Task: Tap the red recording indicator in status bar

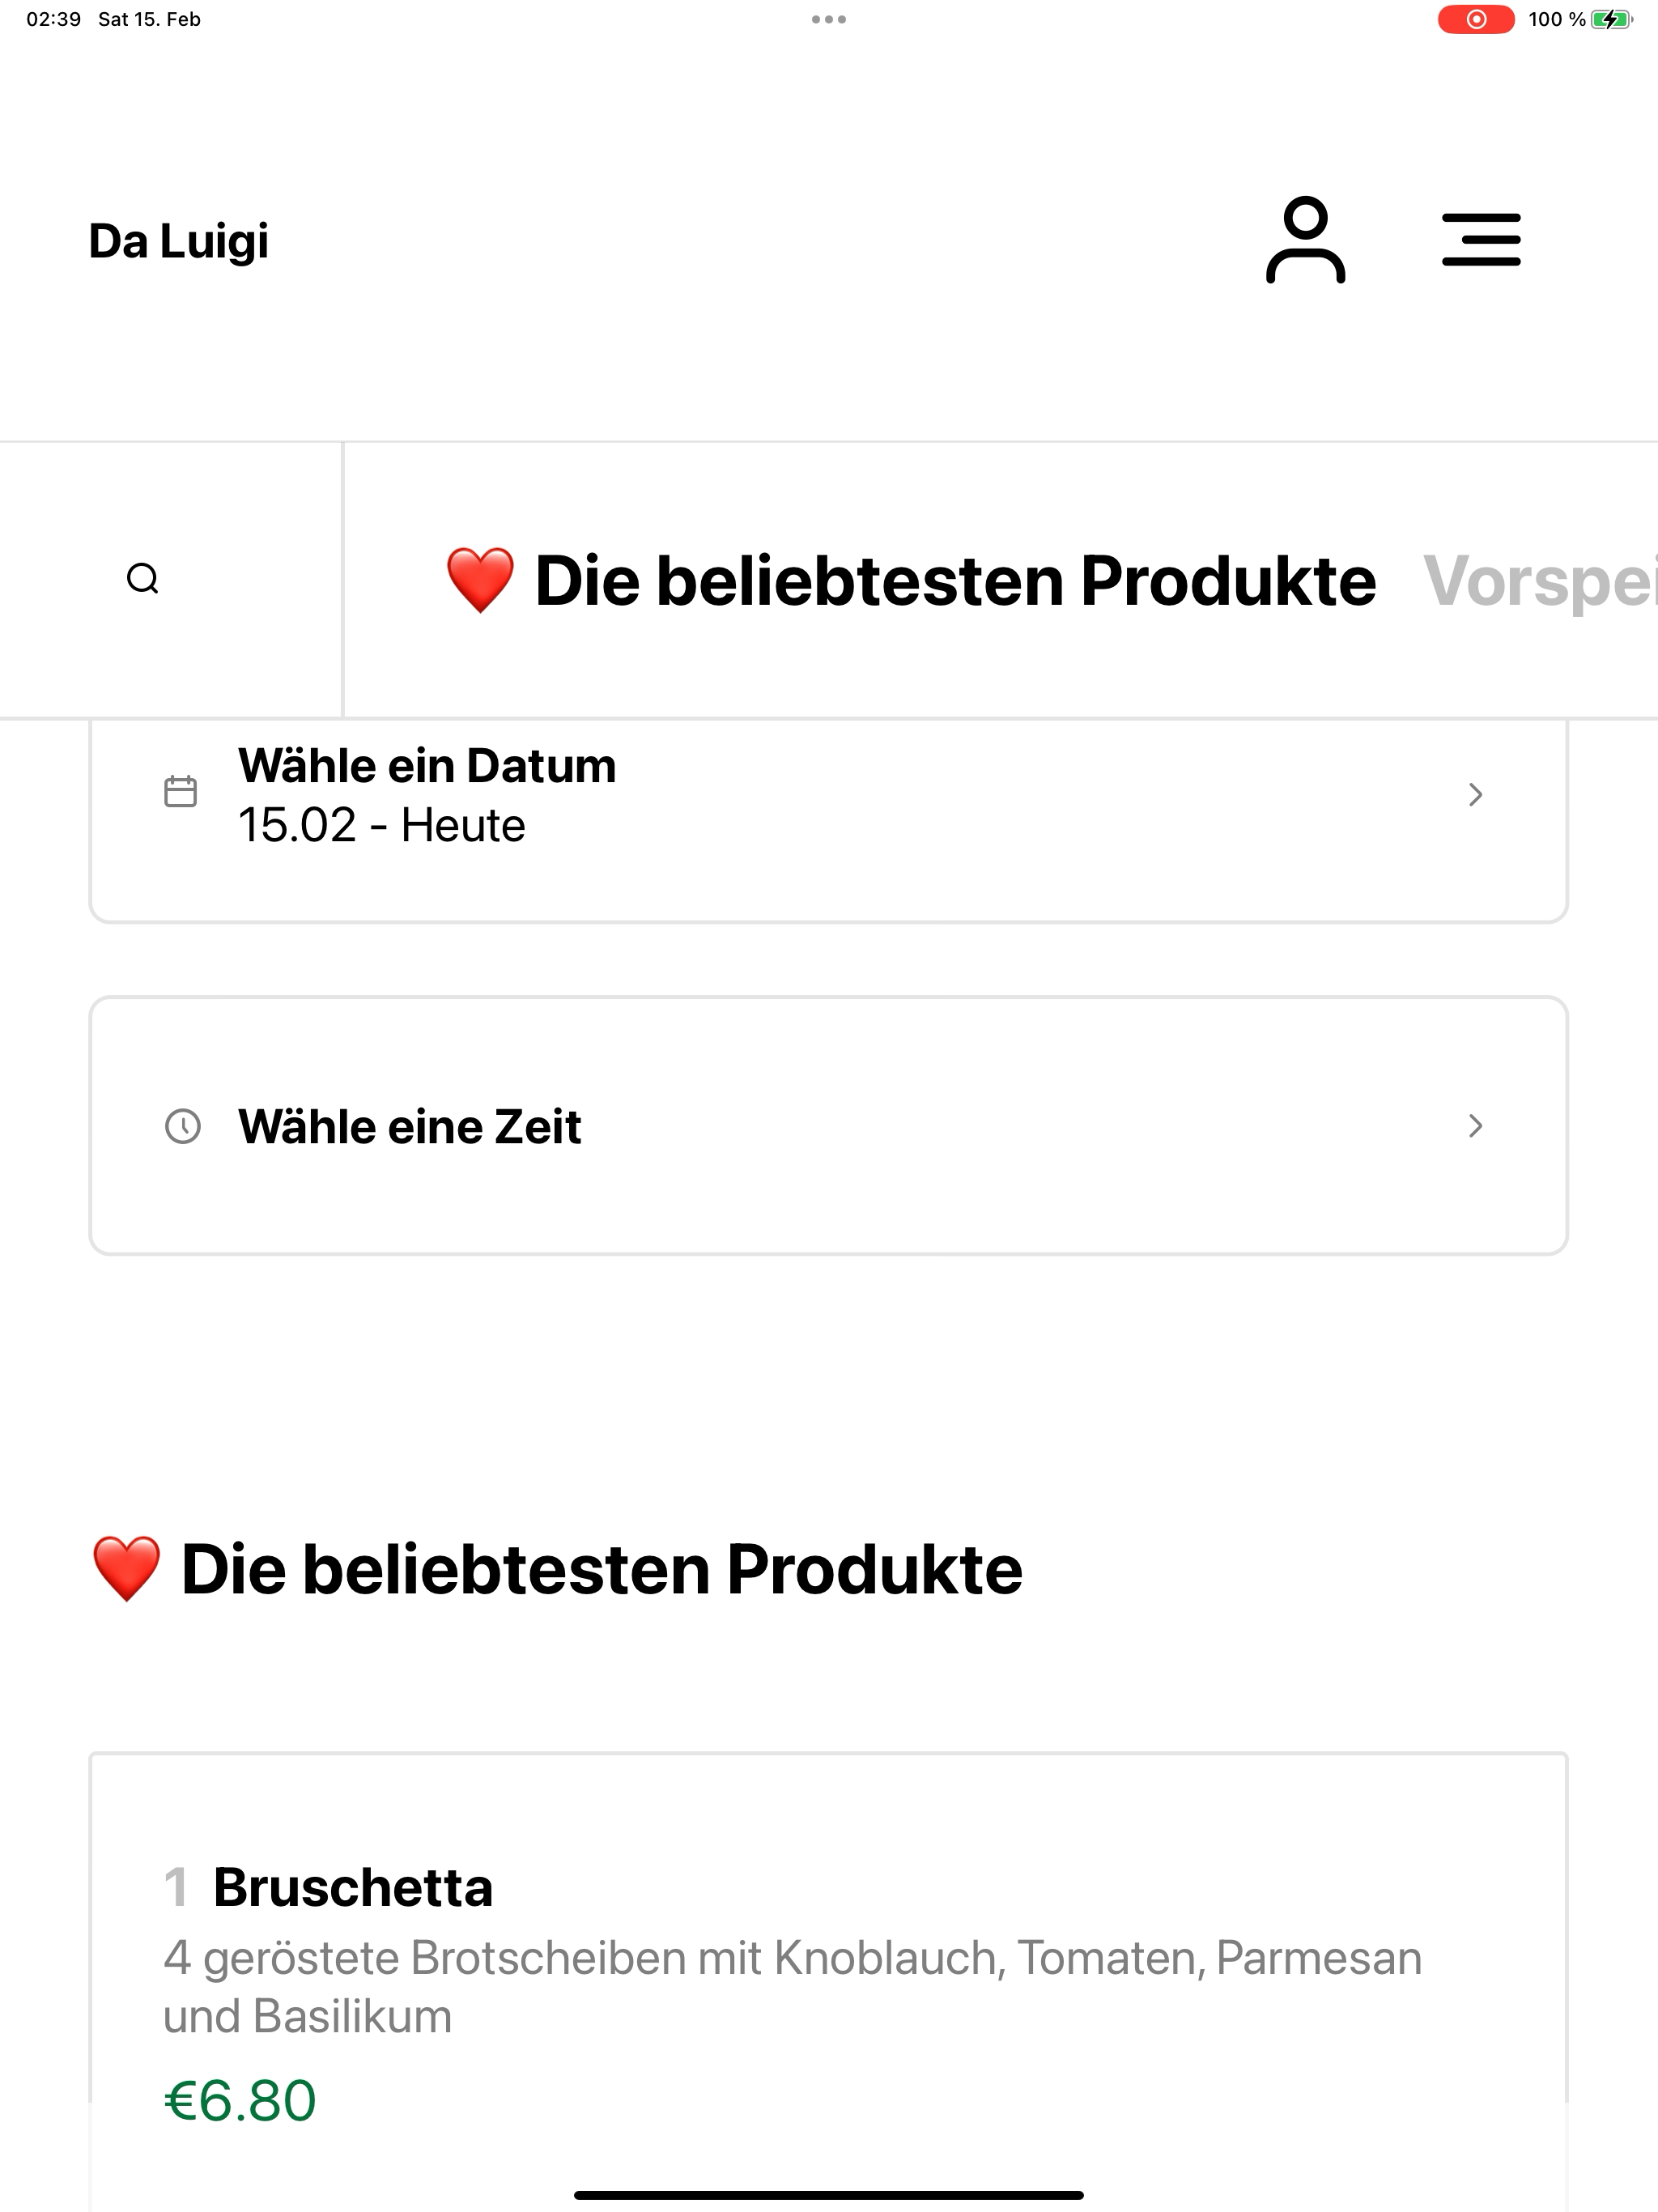Action: click(x=1475, y=19)
